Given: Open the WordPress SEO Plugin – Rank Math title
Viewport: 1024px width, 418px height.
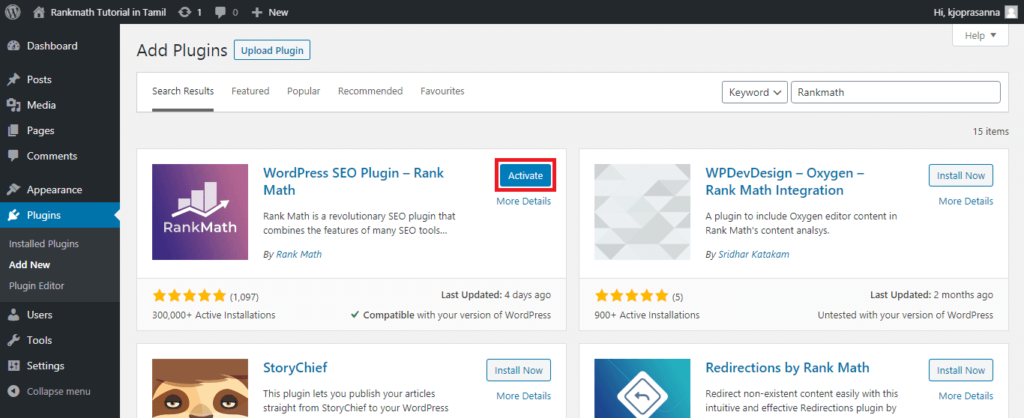Looking at the screenshot, I should (x=353, y=182).
